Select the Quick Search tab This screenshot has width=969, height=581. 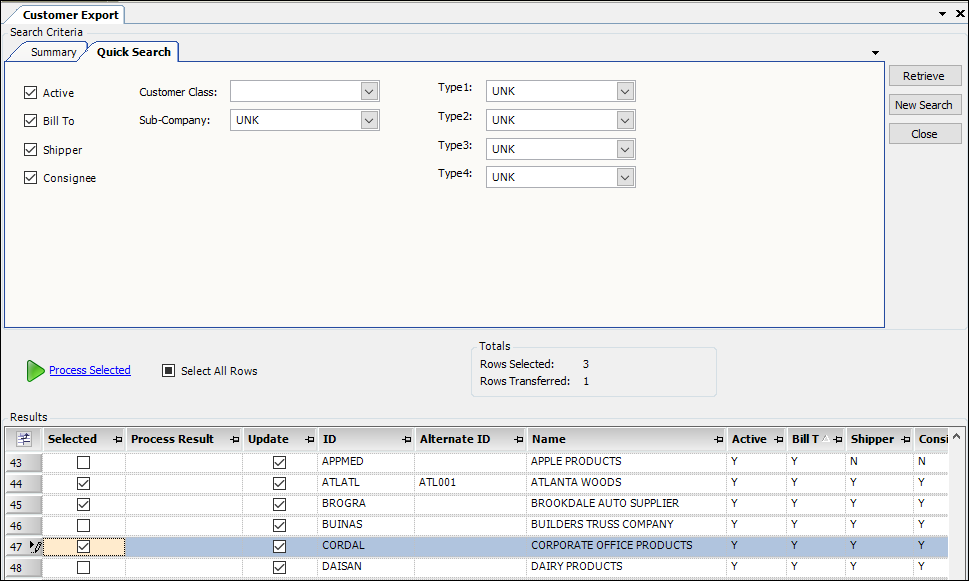[133, 52]
